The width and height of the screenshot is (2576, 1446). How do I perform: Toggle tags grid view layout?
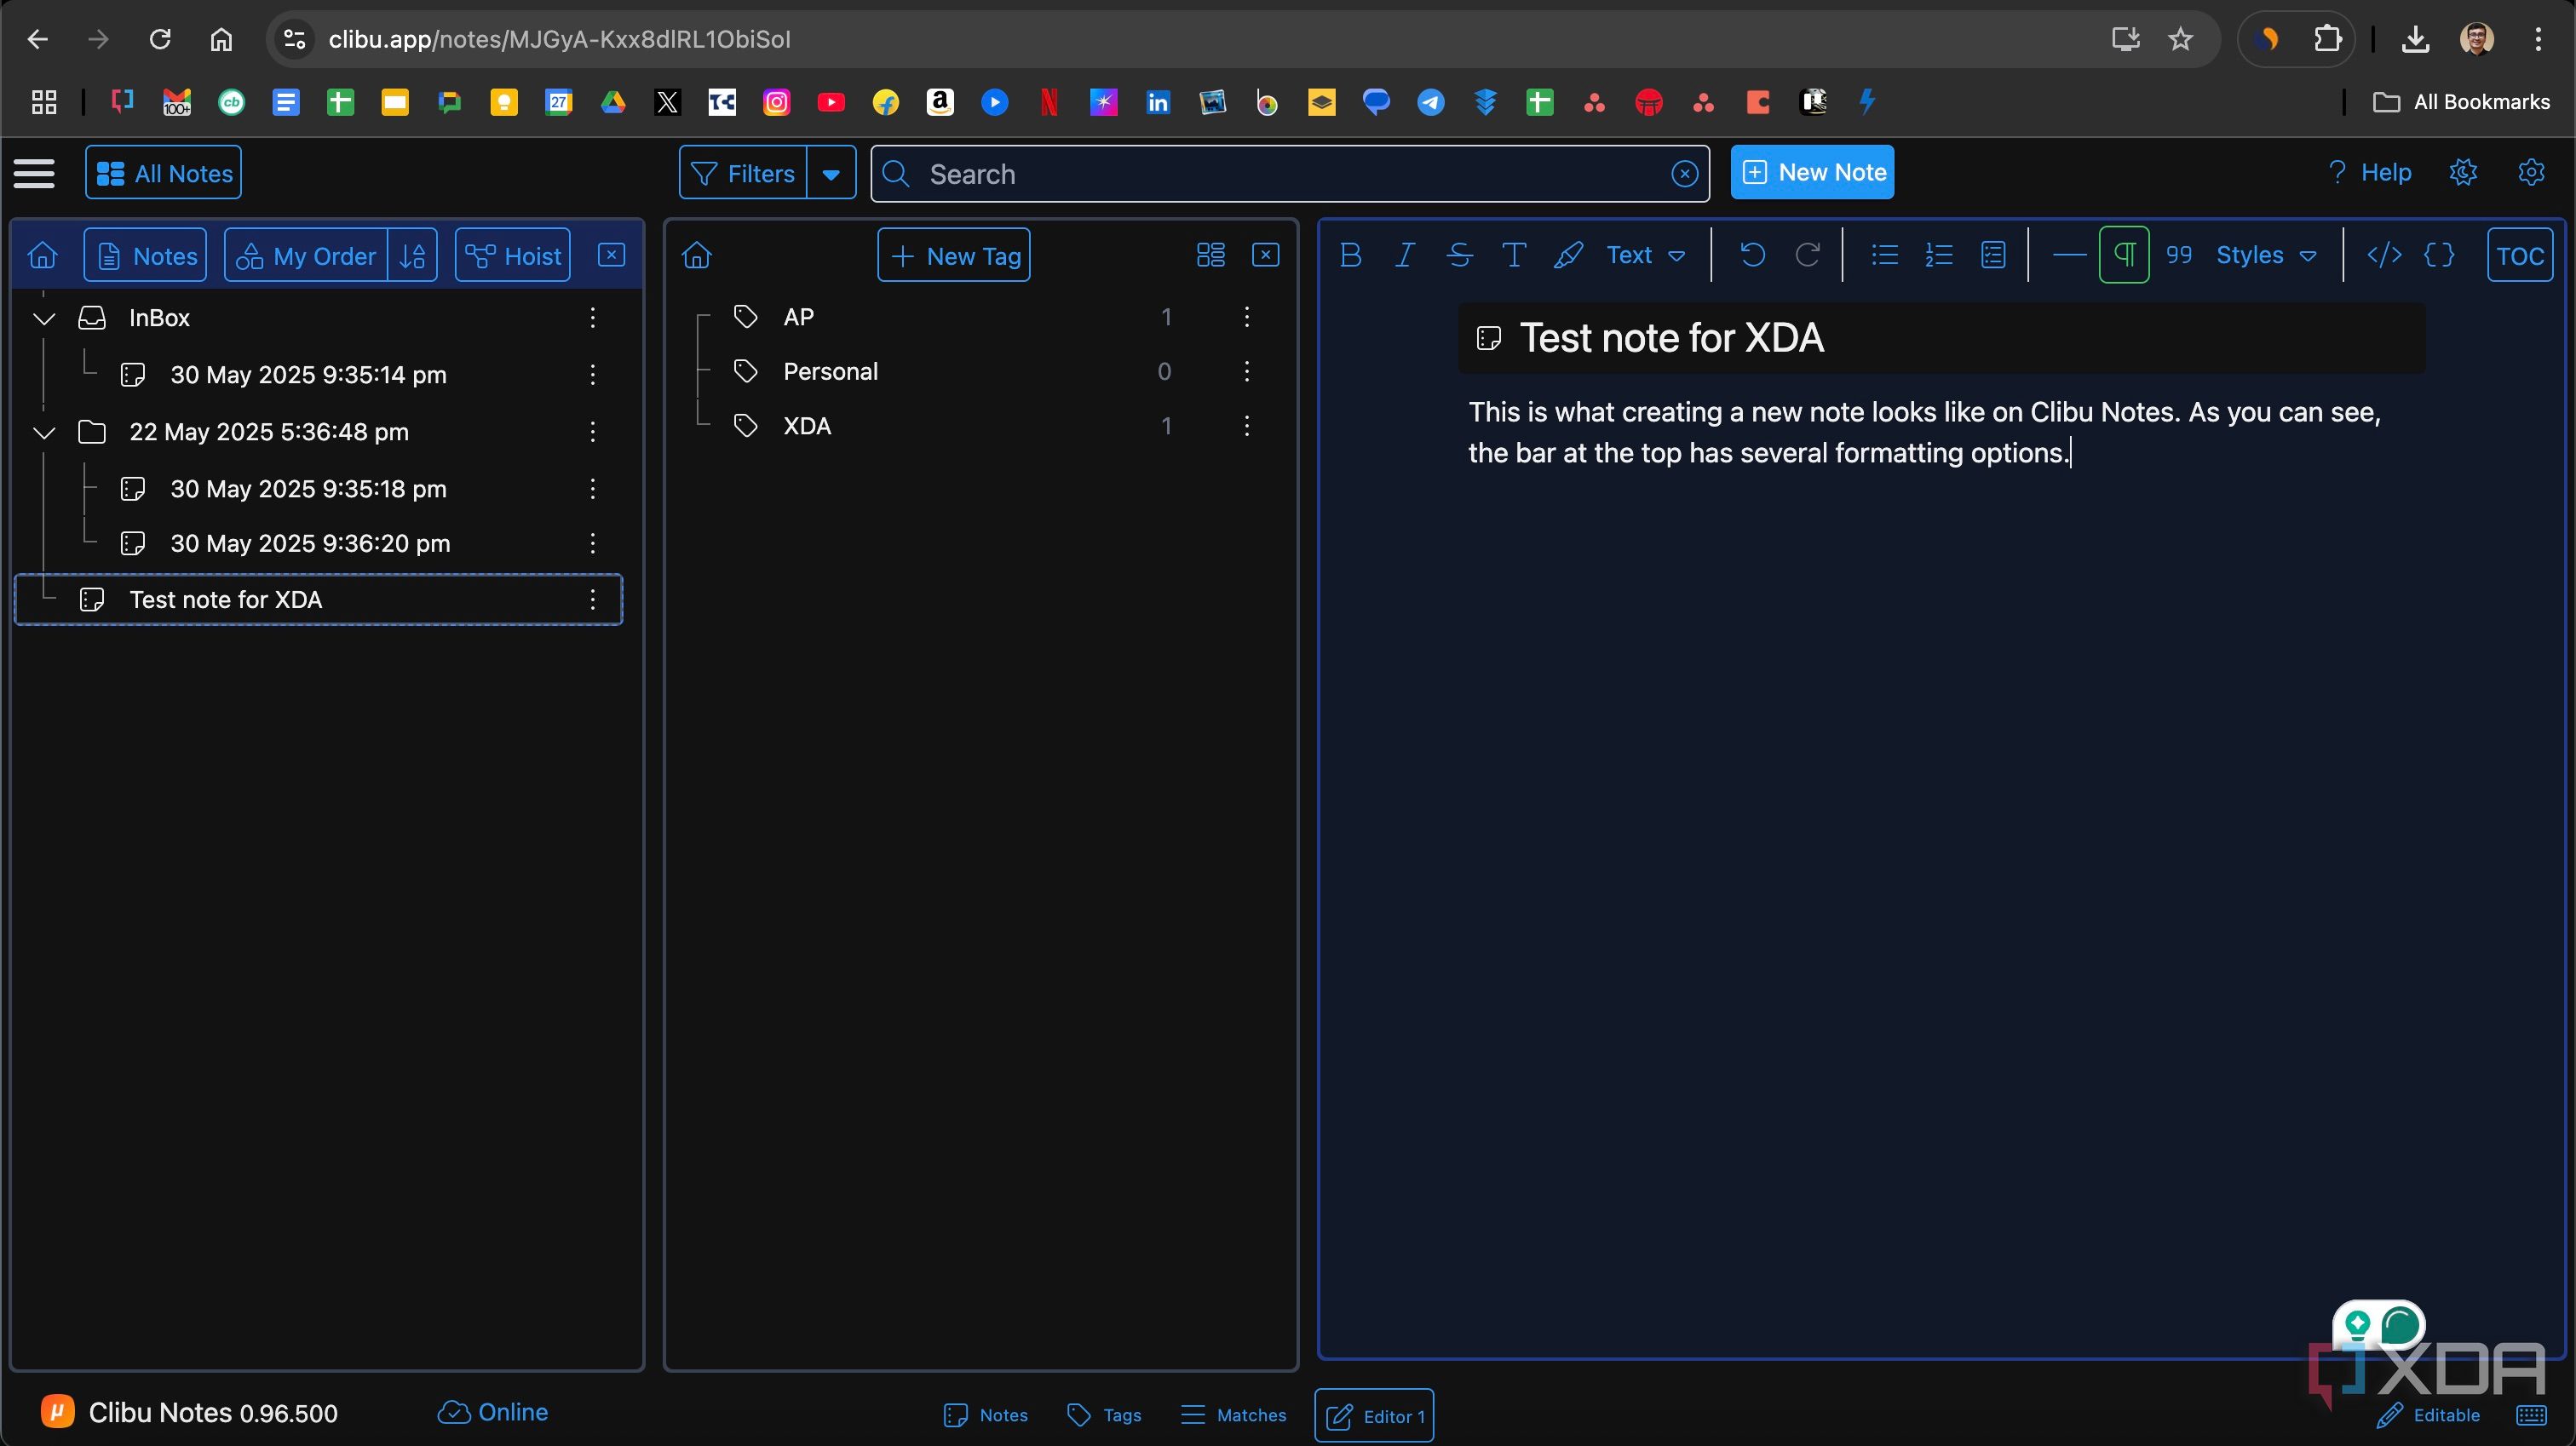[x=1210, y=256]
